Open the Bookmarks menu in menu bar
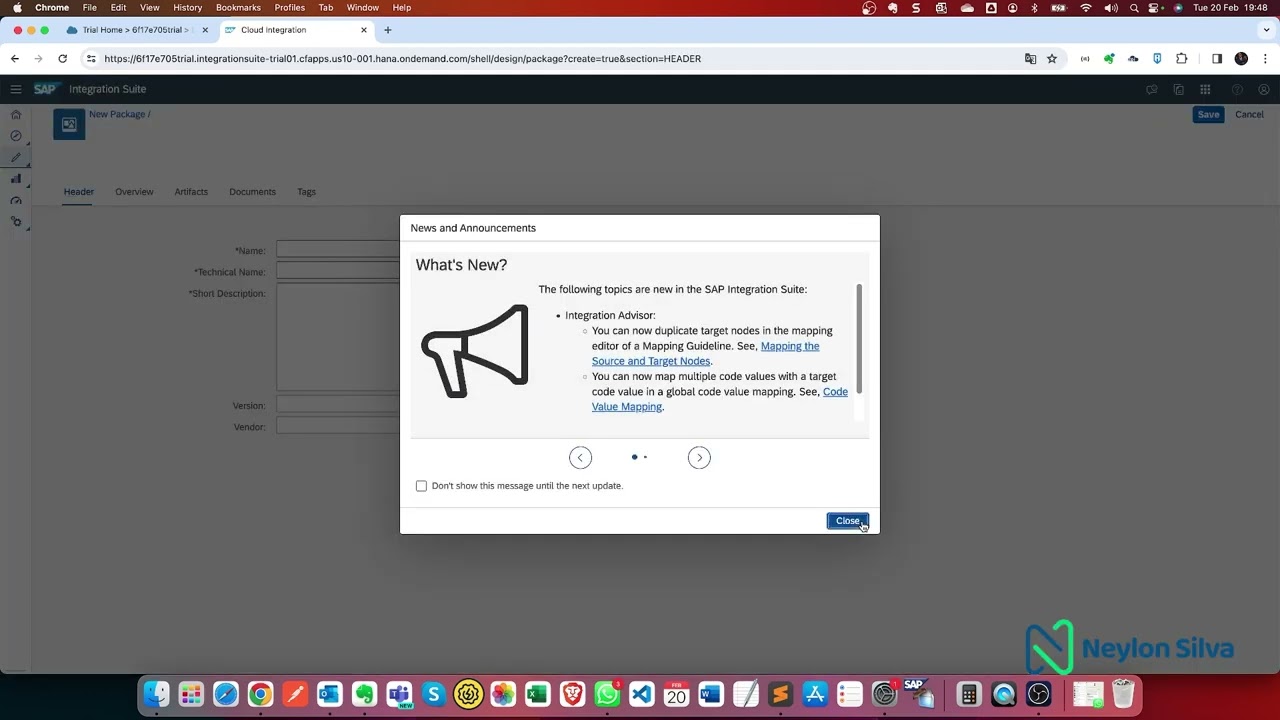The image size is (1280, 720). 238,7
